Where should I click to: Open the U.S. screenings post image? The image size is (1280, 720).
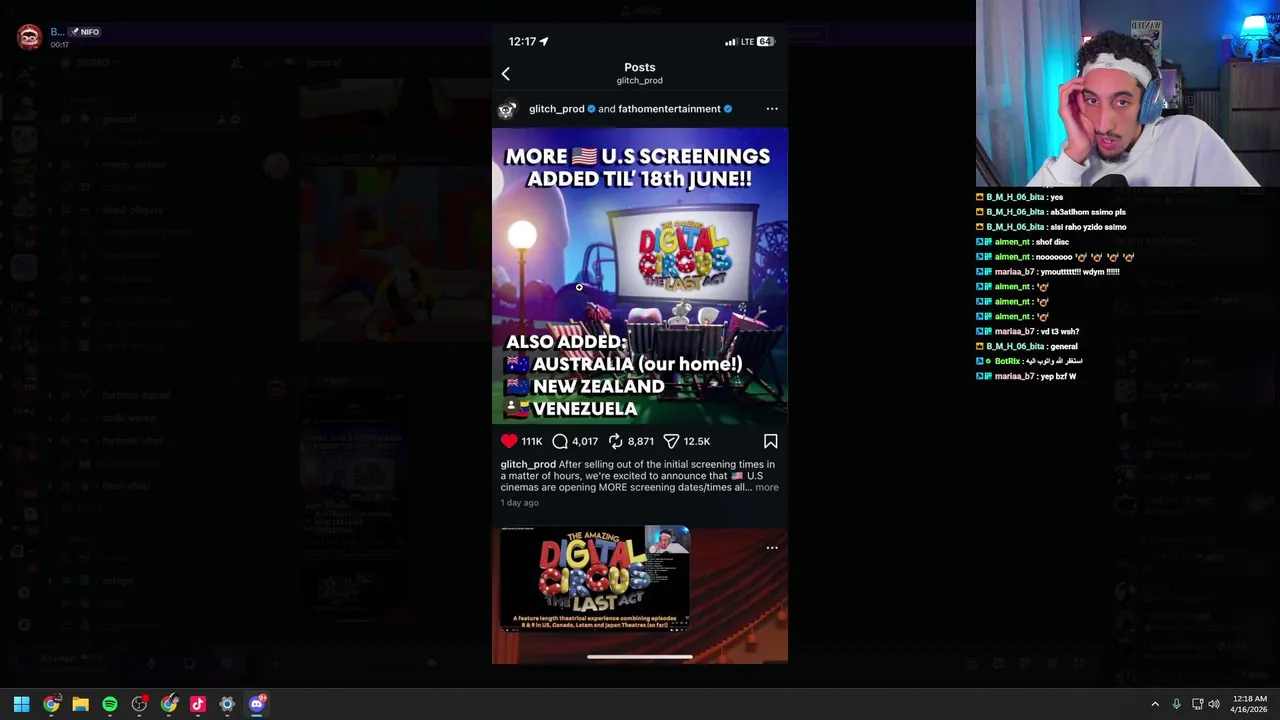640,276
